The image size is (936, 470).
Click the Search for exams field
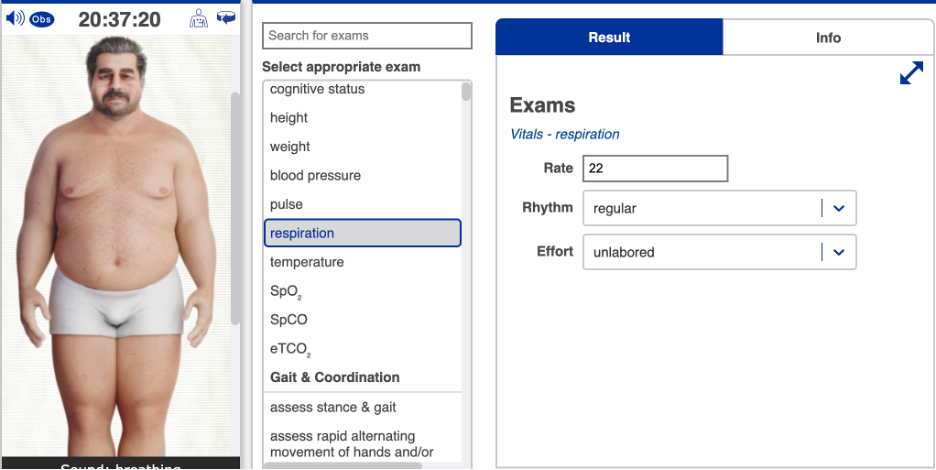(x=366, y=36)
